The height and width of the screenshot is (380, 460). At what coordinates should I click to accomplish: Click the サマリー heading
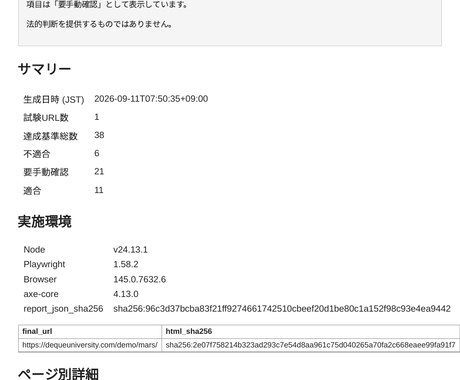pyautogui.click(x=44, y=69)
